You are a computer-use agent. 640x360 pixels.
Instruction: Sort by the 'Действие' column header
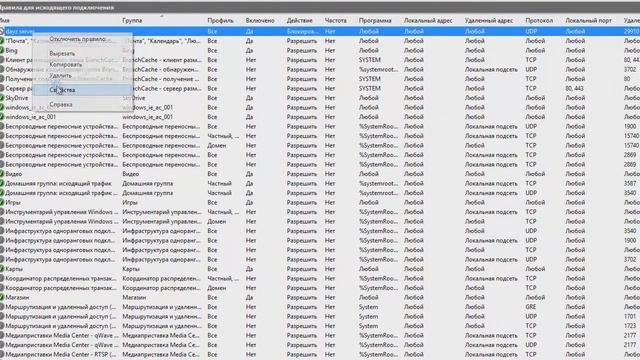point(300,20)
